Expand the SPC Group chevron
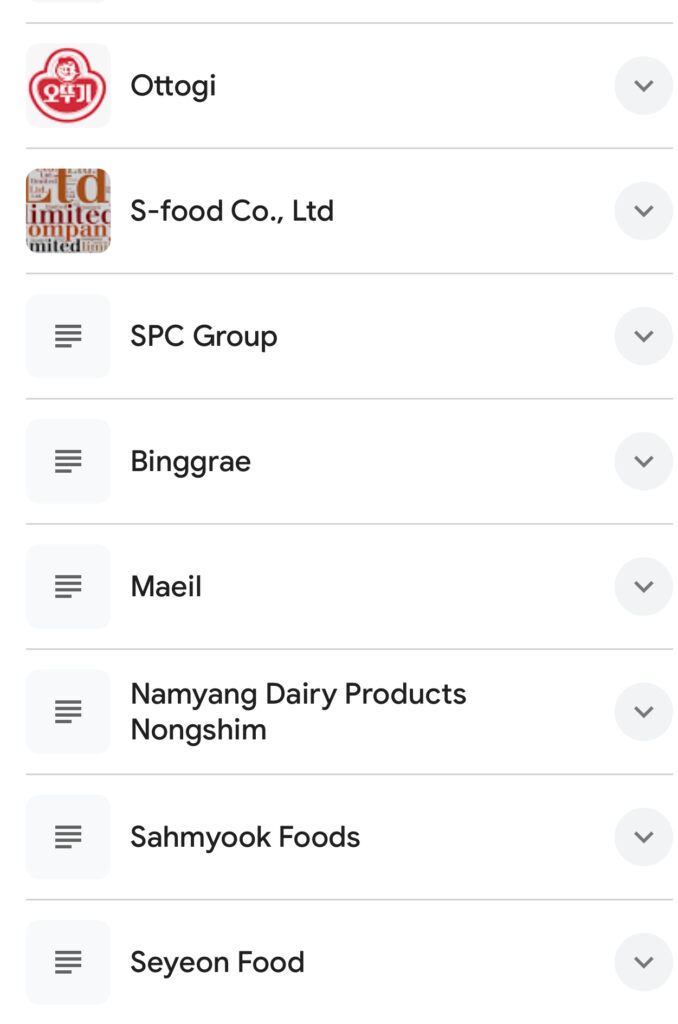The width and height of the screenshot is (678, 1024). tap(643, 336)
